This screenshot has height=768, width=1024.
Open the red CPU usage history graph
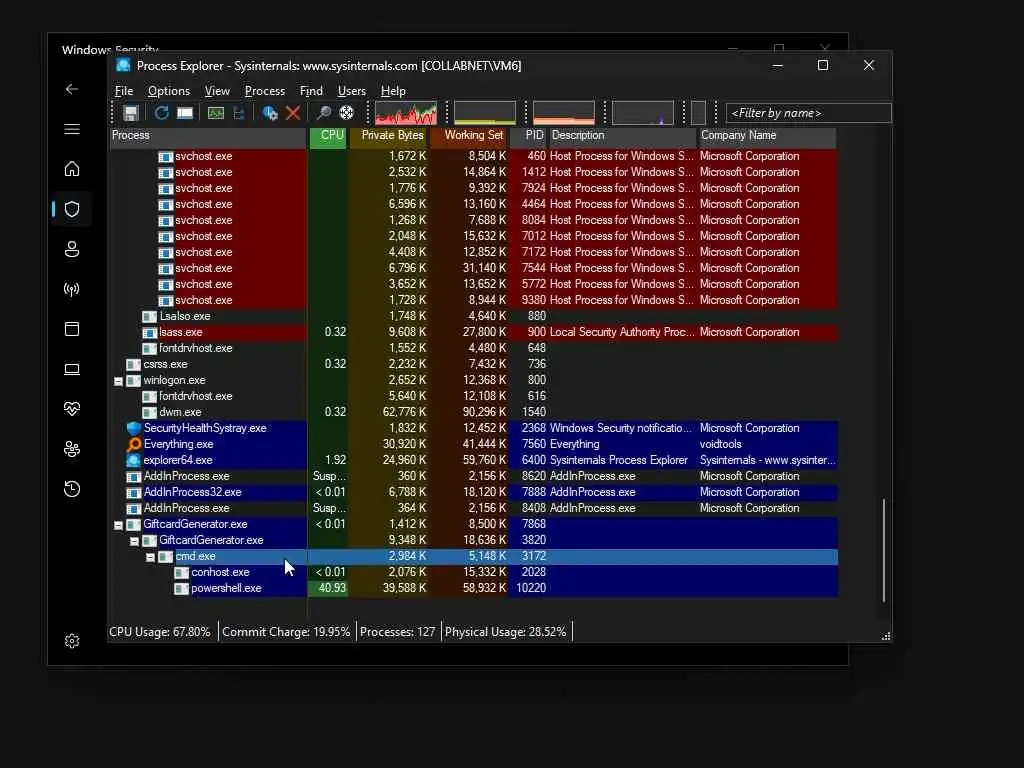coord(406,113)
